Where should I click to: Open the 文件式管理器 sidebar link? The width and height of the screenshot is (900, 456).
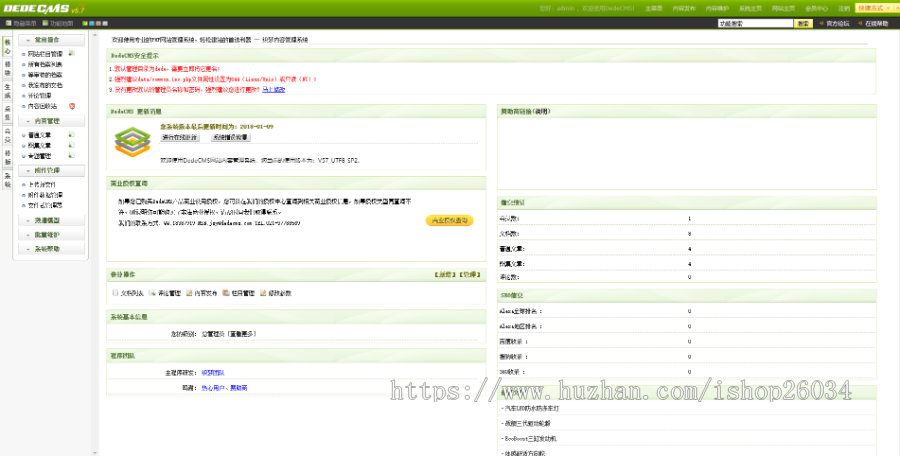[45, 205]
